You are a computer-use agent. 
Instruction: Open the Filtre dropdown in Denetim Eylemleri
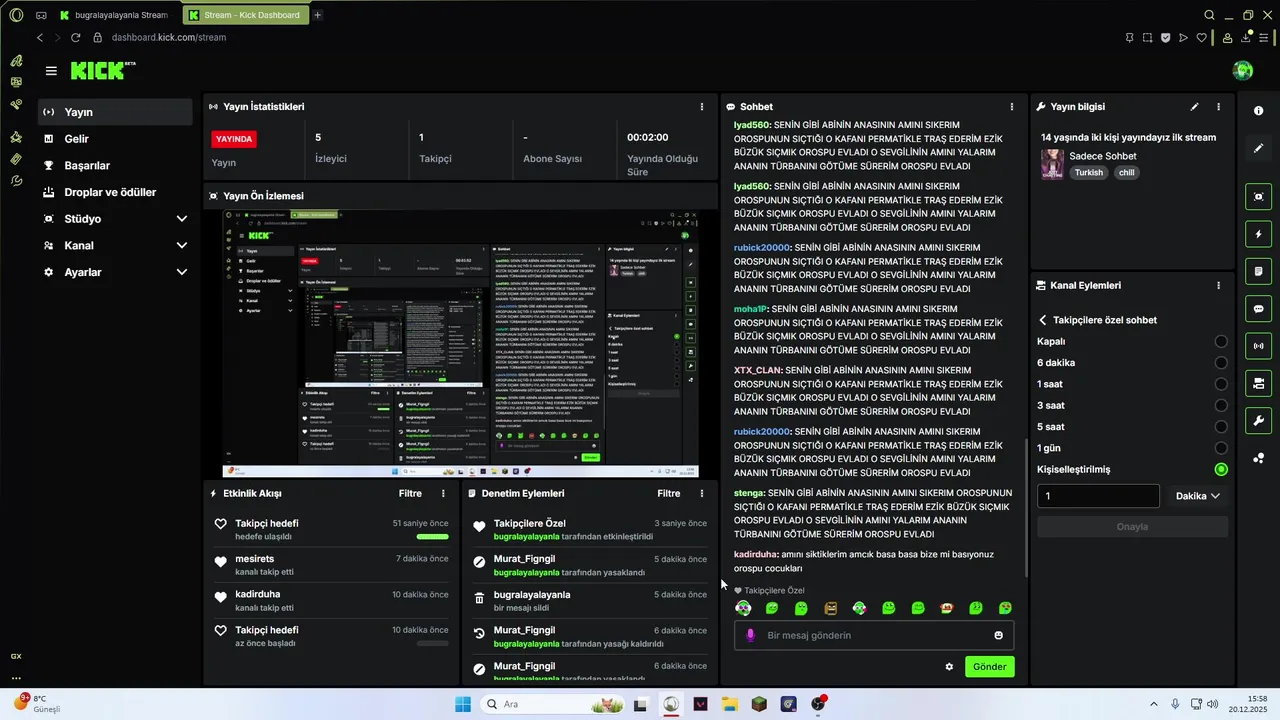pos(668,493)
